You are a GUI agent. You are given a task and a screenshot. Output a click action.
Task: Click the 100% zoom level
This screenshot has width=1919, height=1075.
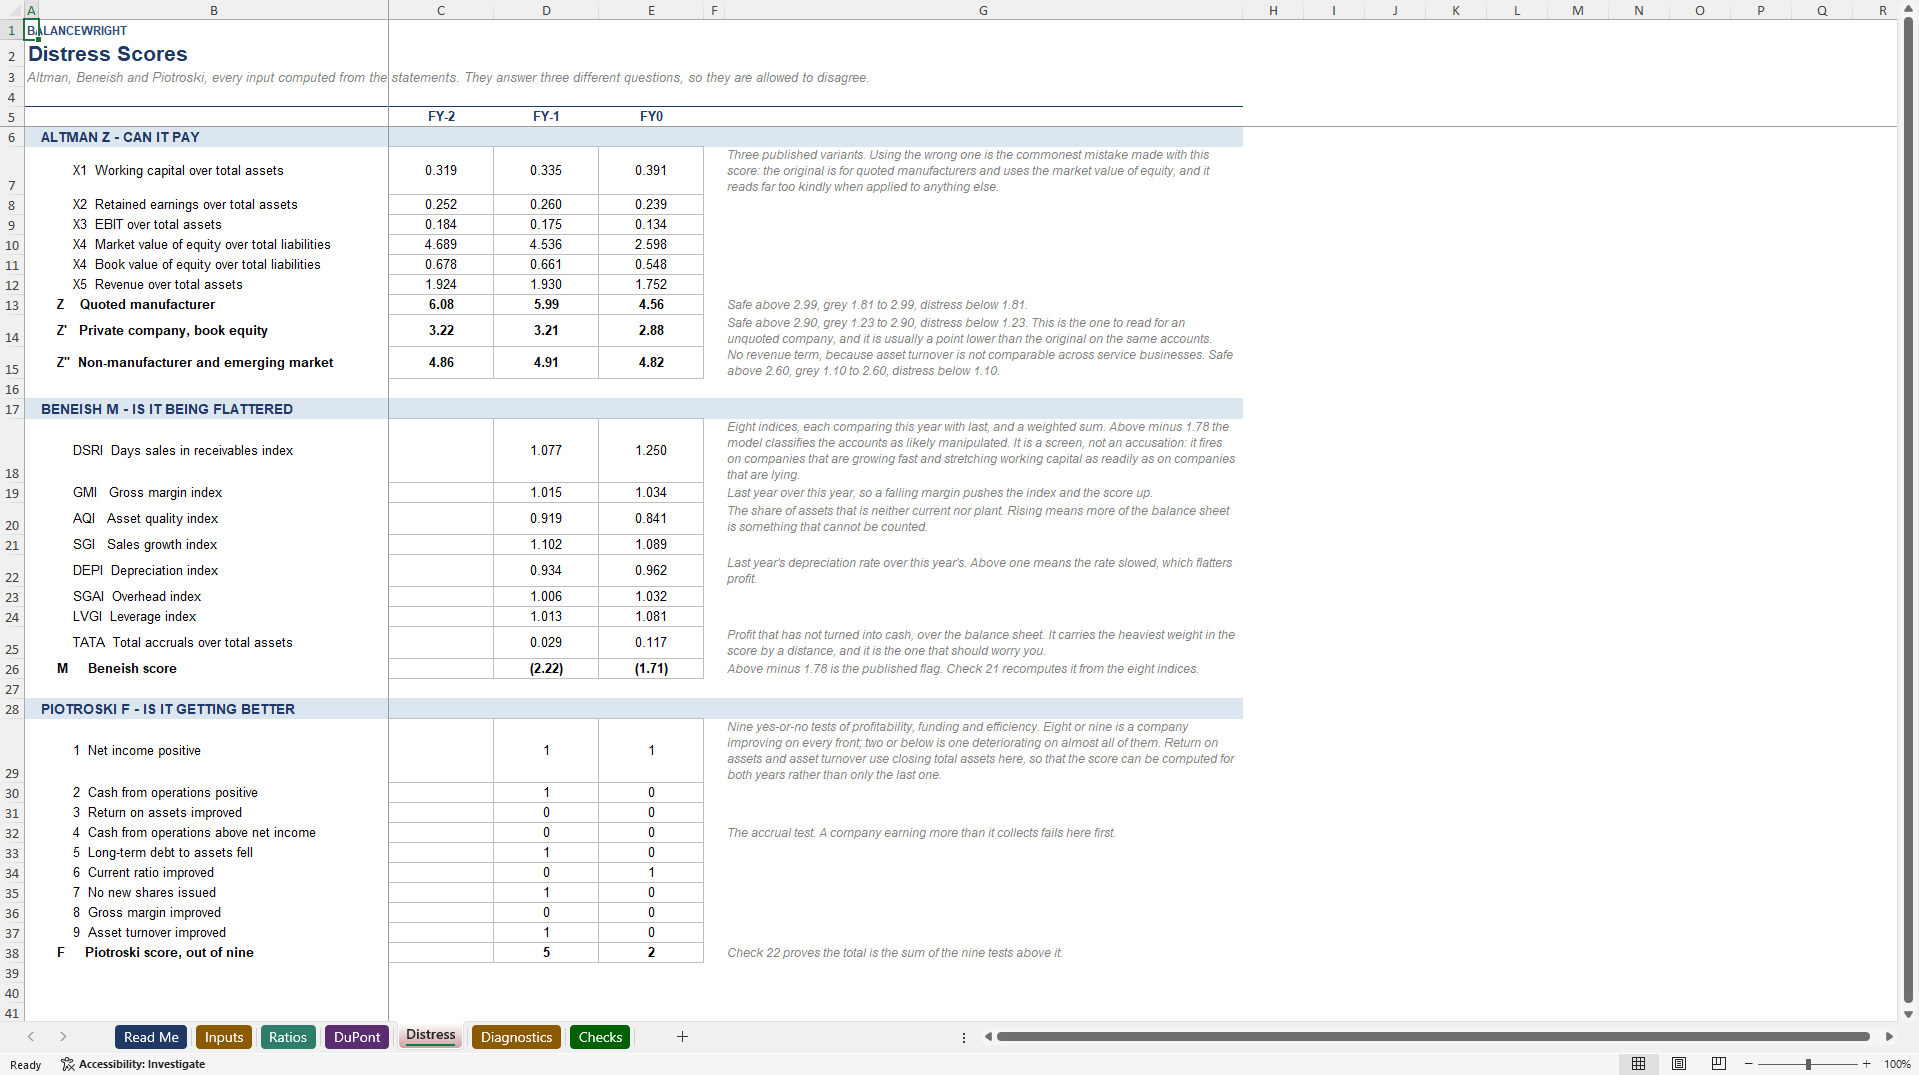pyautogui.click(x=1897, y=1064)
